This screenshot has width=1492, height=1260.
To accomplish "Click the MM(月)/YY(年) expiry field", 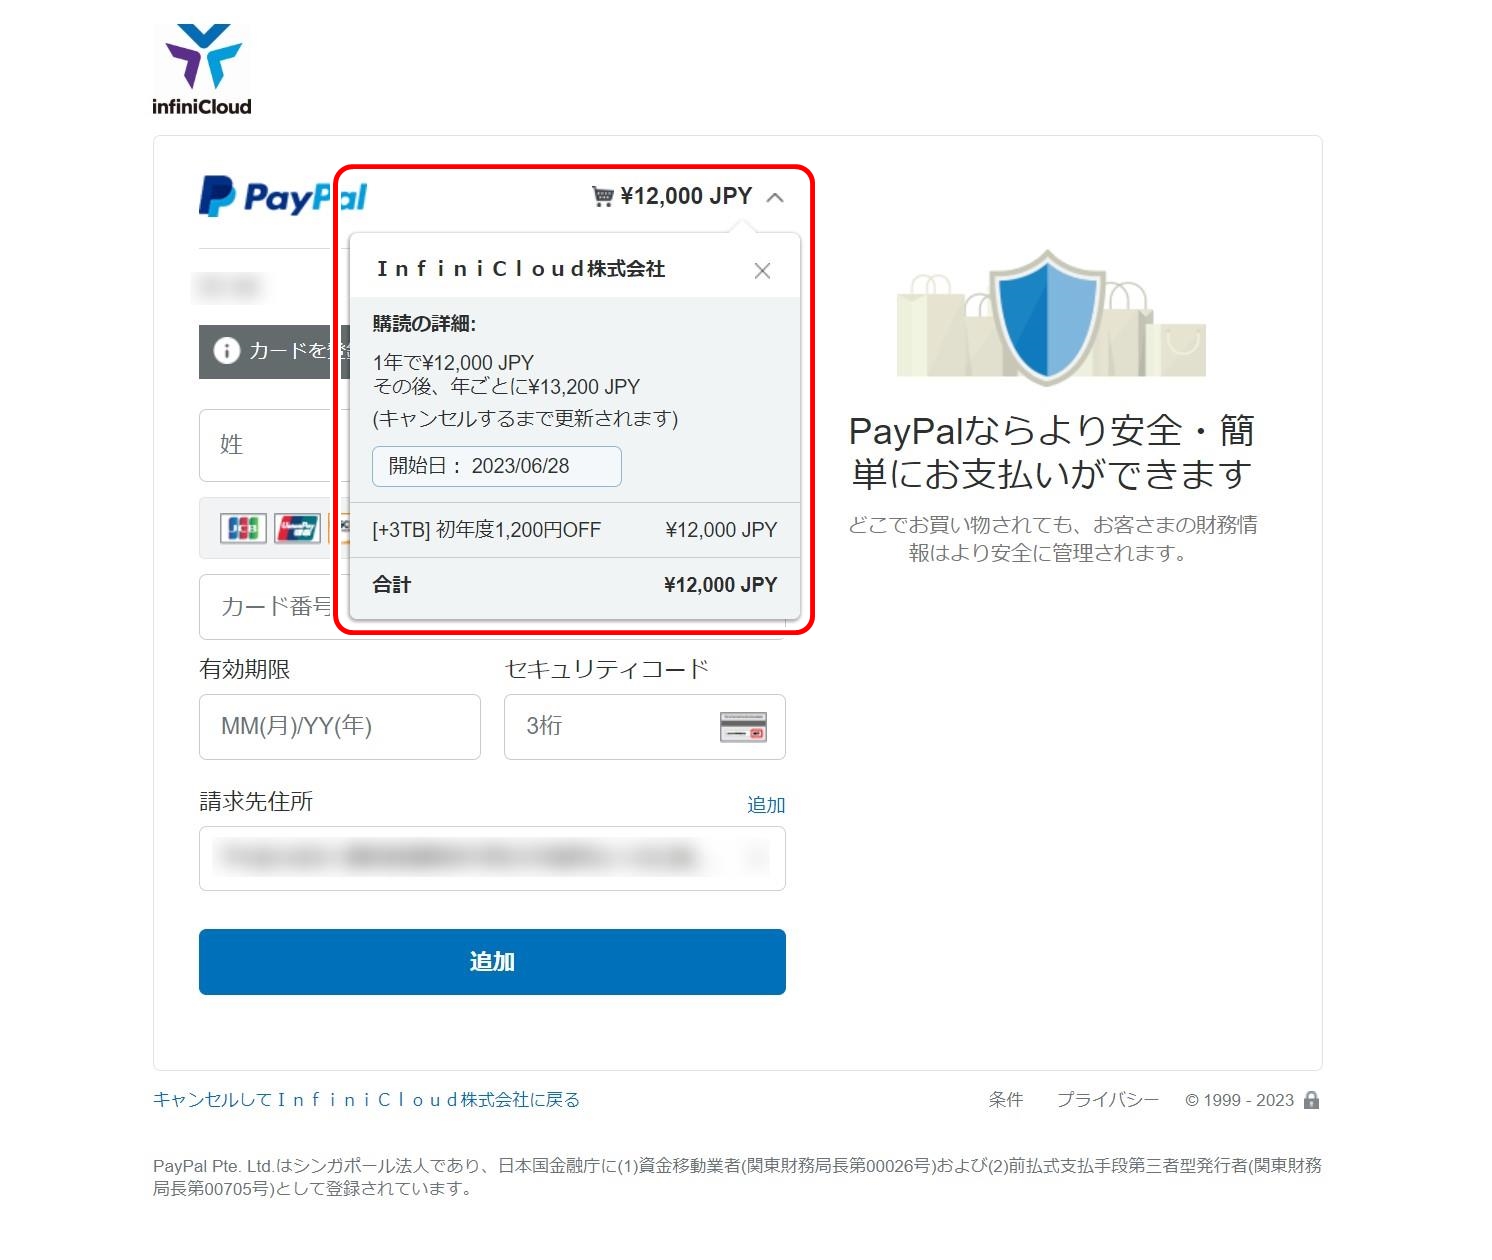I will click(340, 727).
